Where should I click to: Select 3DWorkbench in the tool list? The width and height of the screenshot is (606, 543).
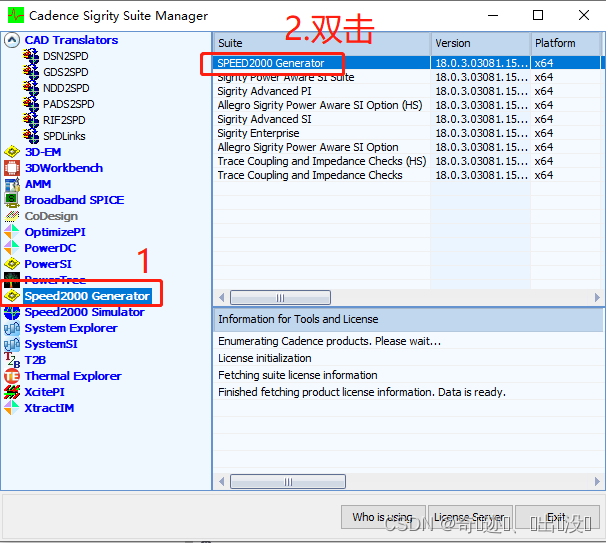pos(64,168)
